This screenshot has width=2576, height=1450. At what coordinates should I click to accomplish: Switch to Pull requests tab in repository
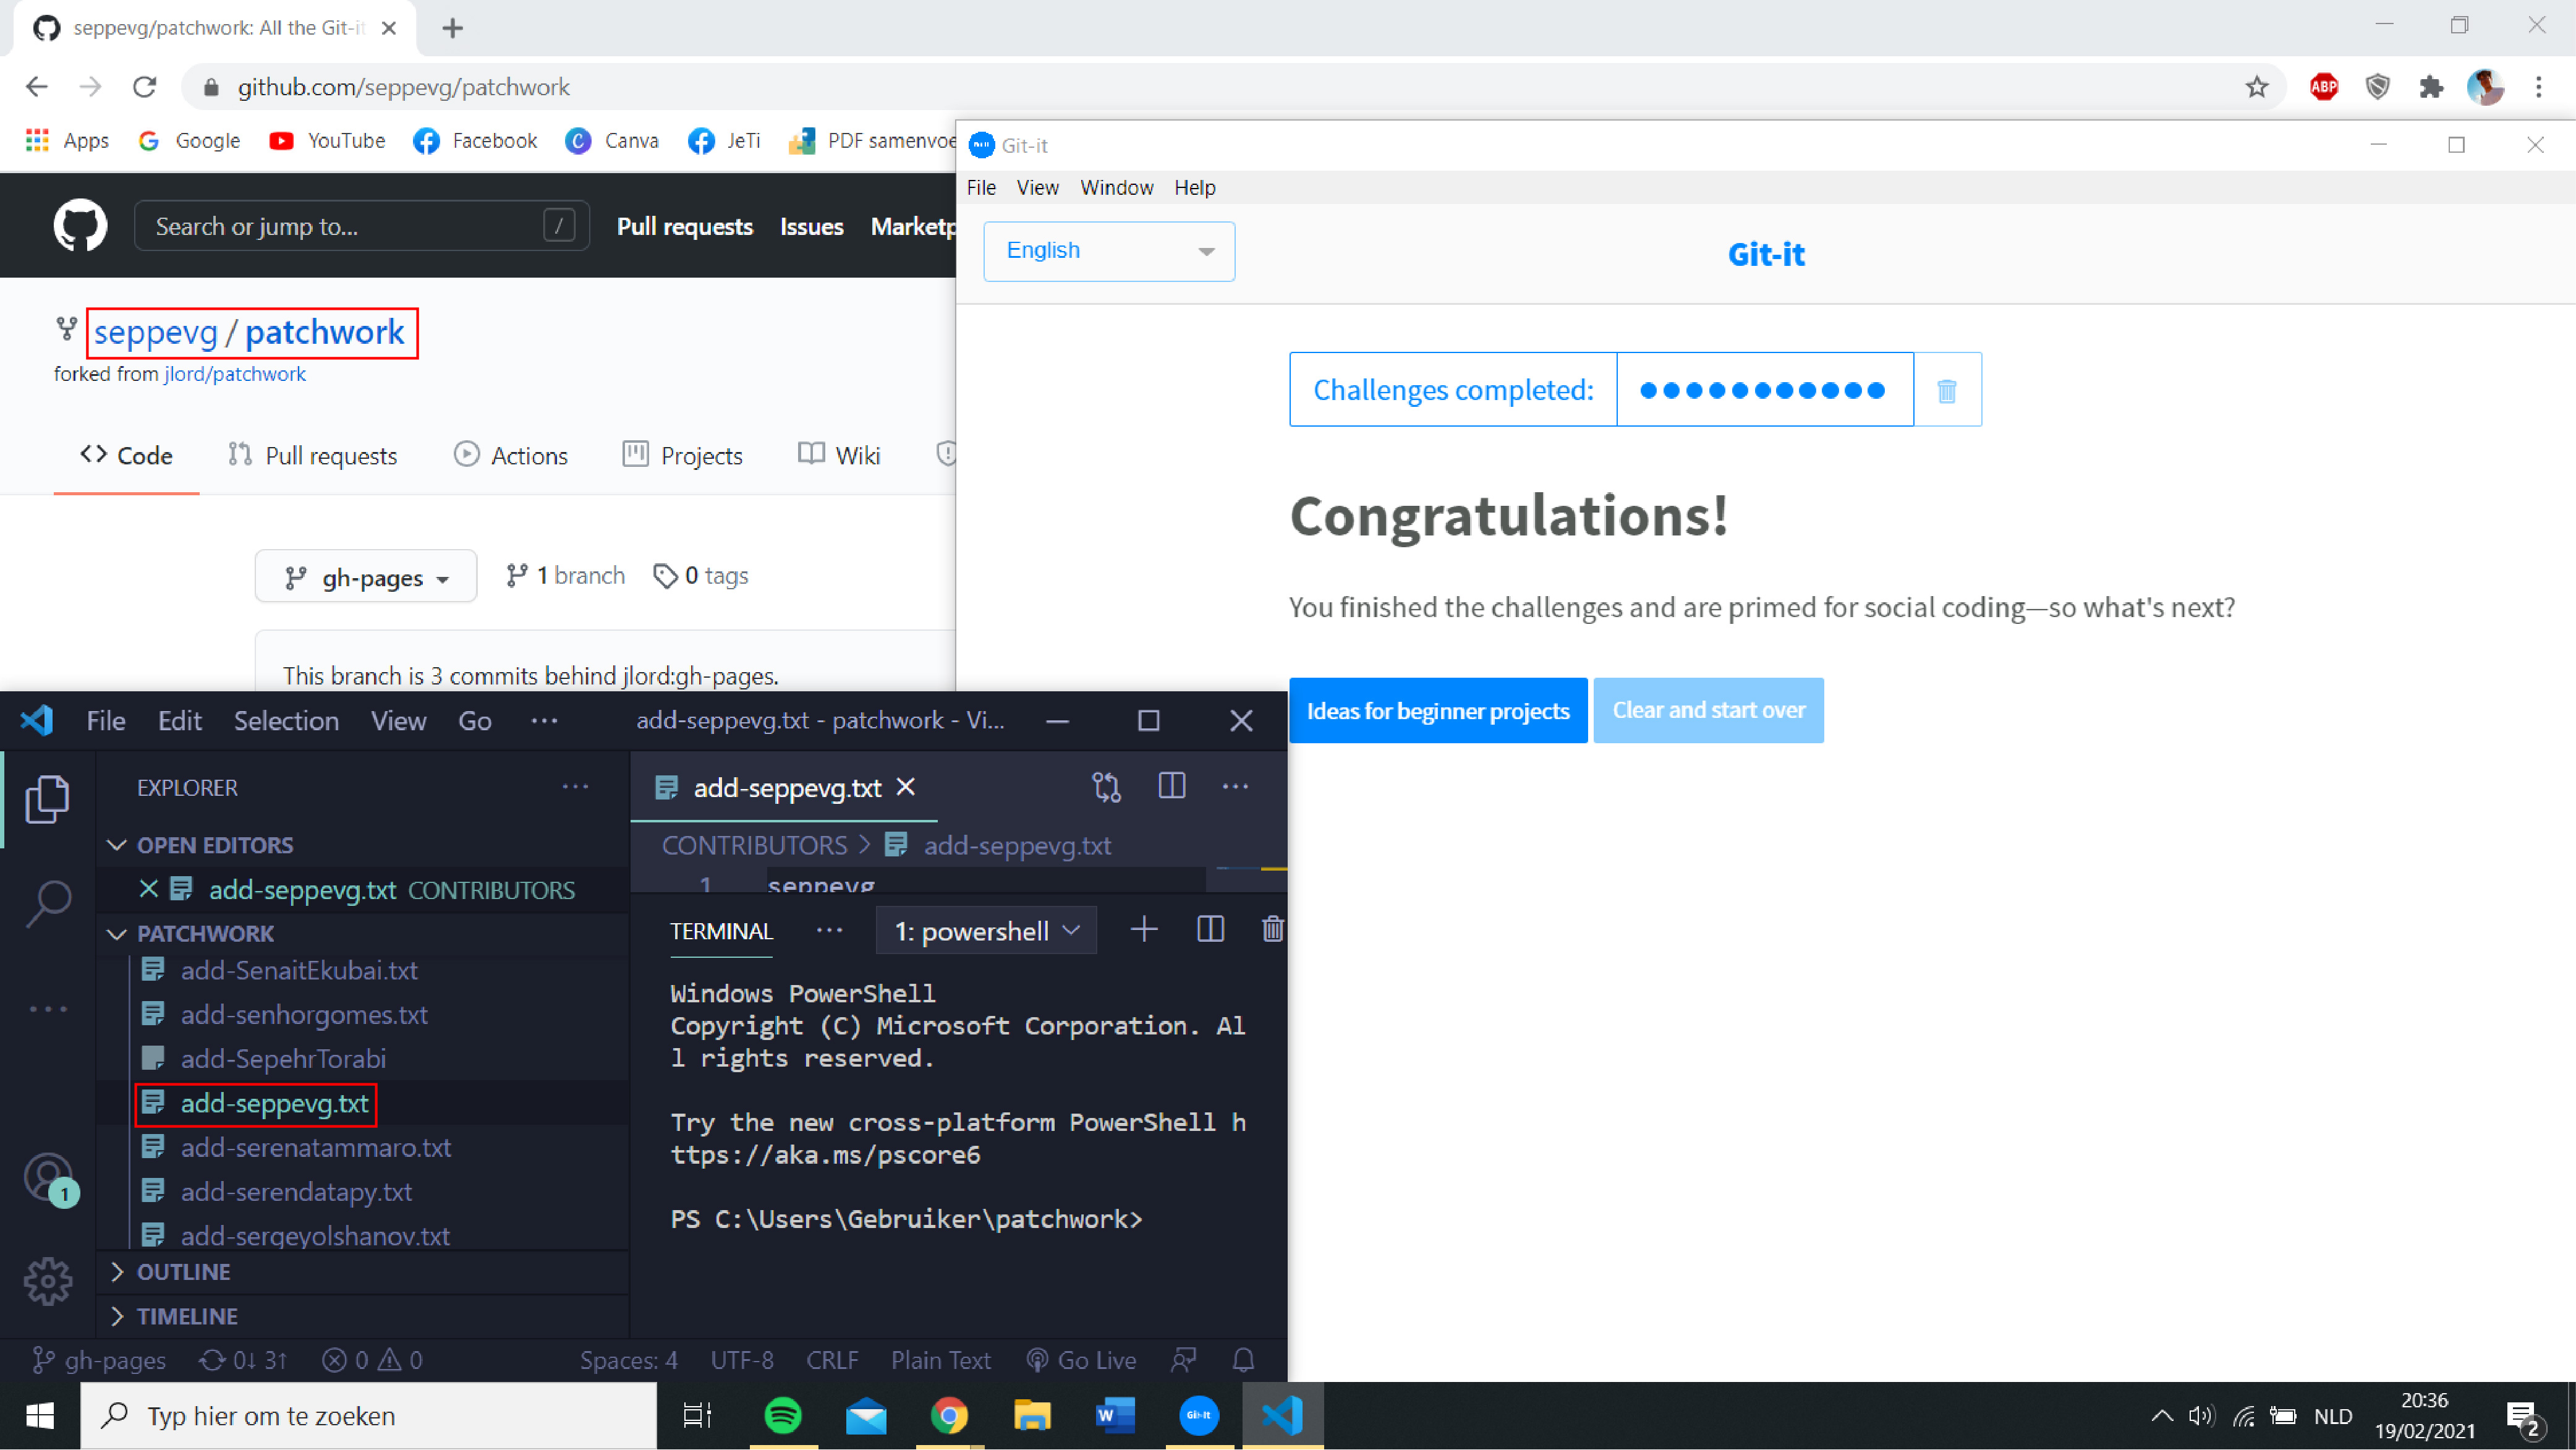point(313,456)
